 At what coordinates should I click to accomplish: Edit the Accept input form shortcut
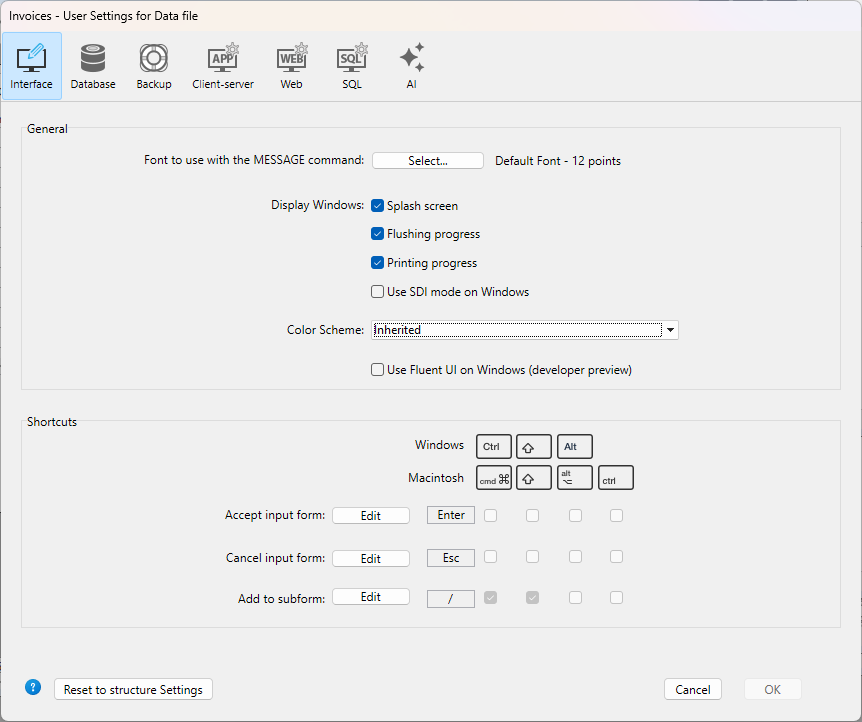tap(370, 516)
